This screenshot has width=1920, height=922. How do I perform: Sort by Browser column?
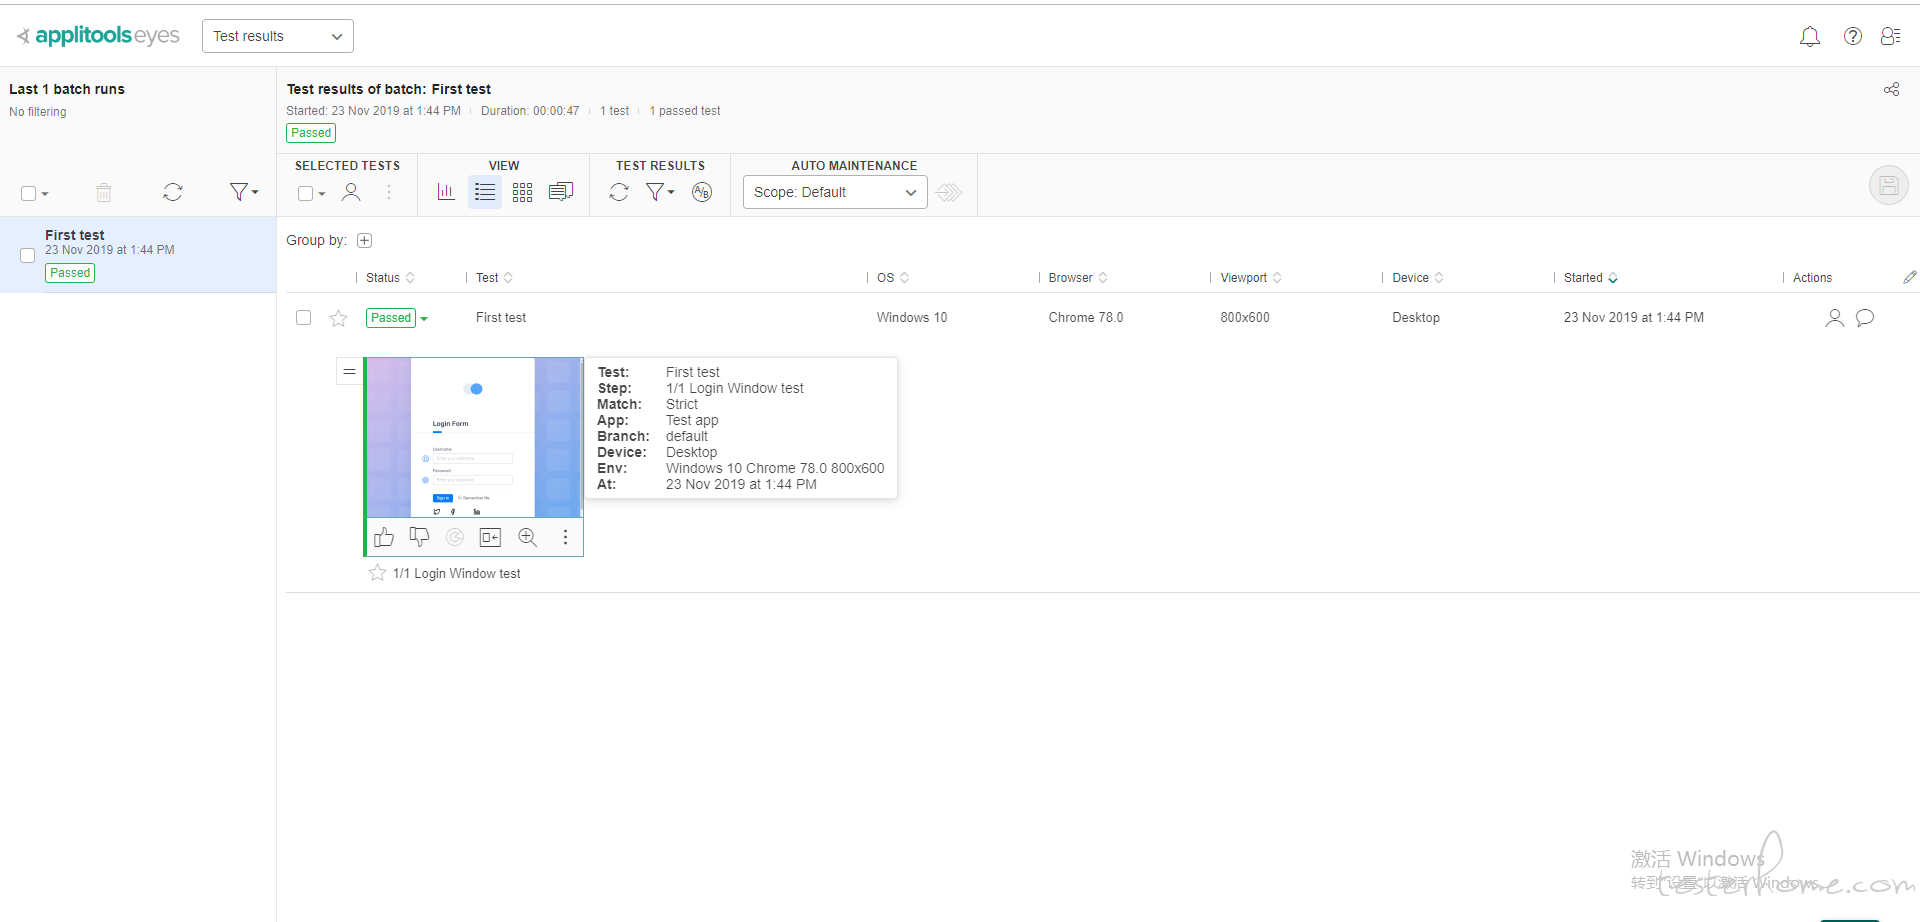pyautogui.click(x=1078, y=278)
